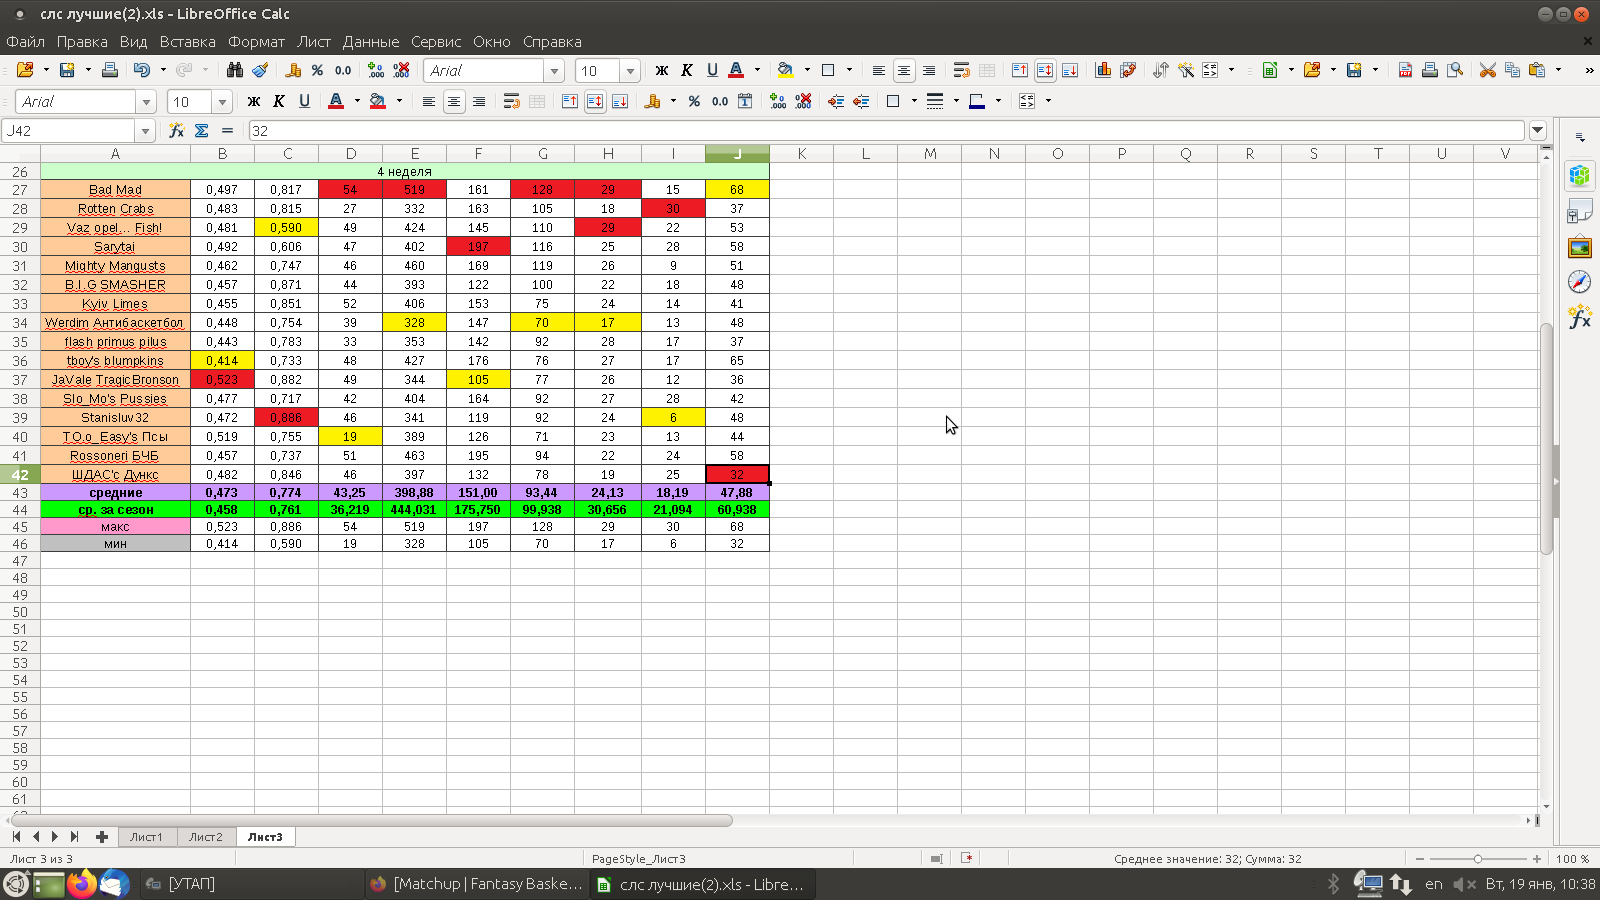Click the Sum sigma icon
The height and width of the screenshot is (900, 1600).
(202, 131)
